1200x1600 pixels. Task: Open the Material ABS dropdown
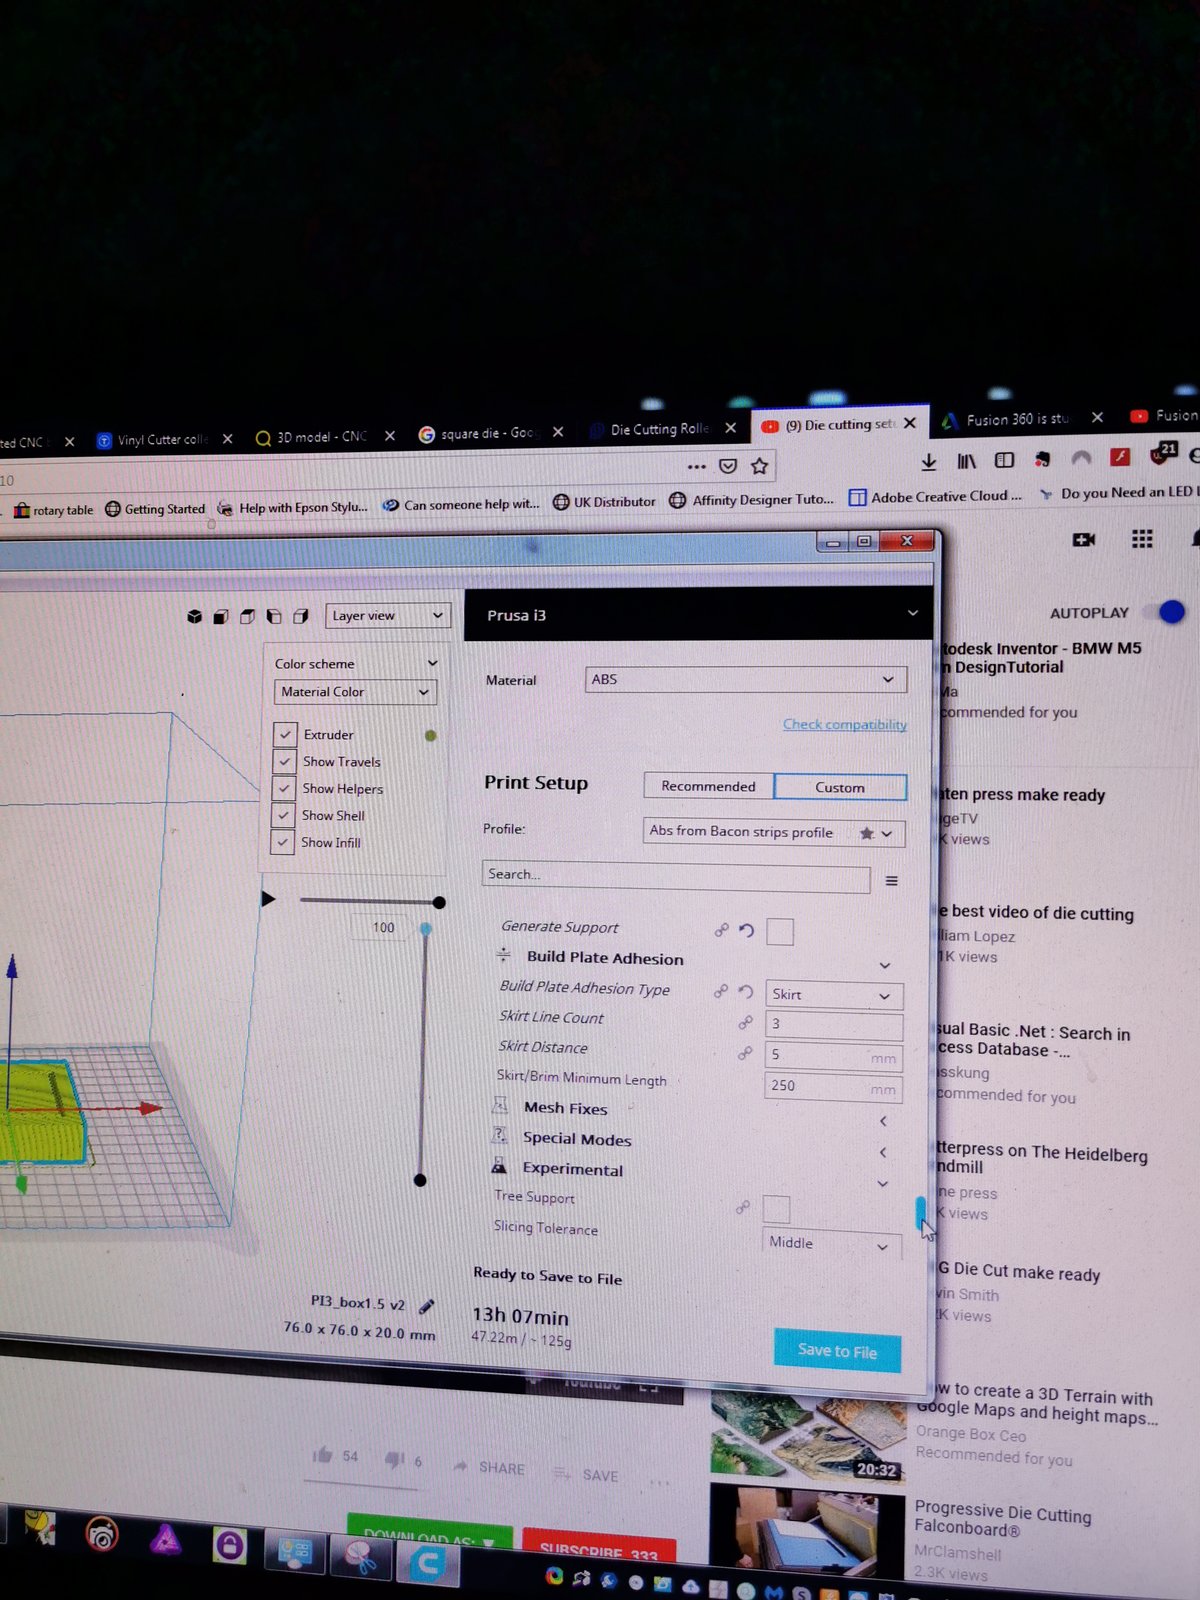pyautogui.click(x=745, y=679)
